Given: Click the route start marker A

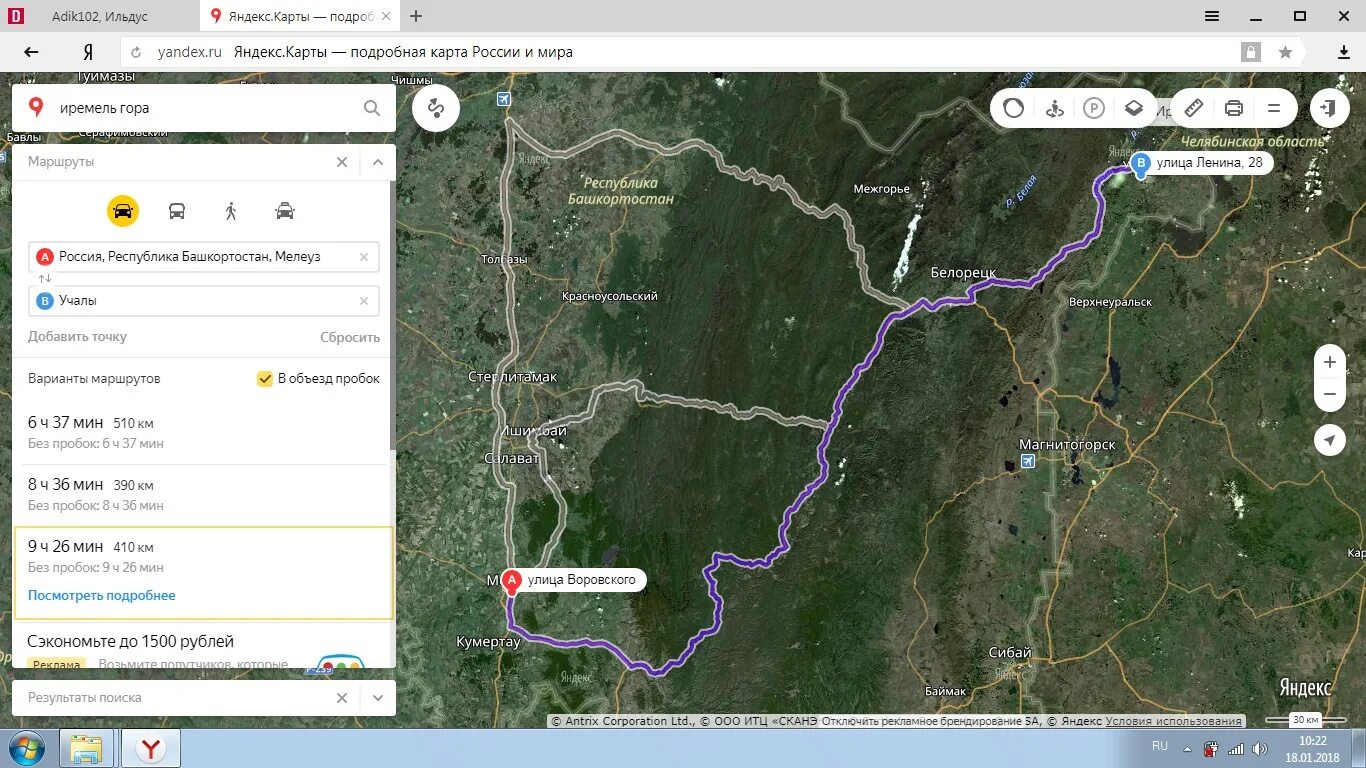Looking at the screenshot, I should tap(512, 582).
